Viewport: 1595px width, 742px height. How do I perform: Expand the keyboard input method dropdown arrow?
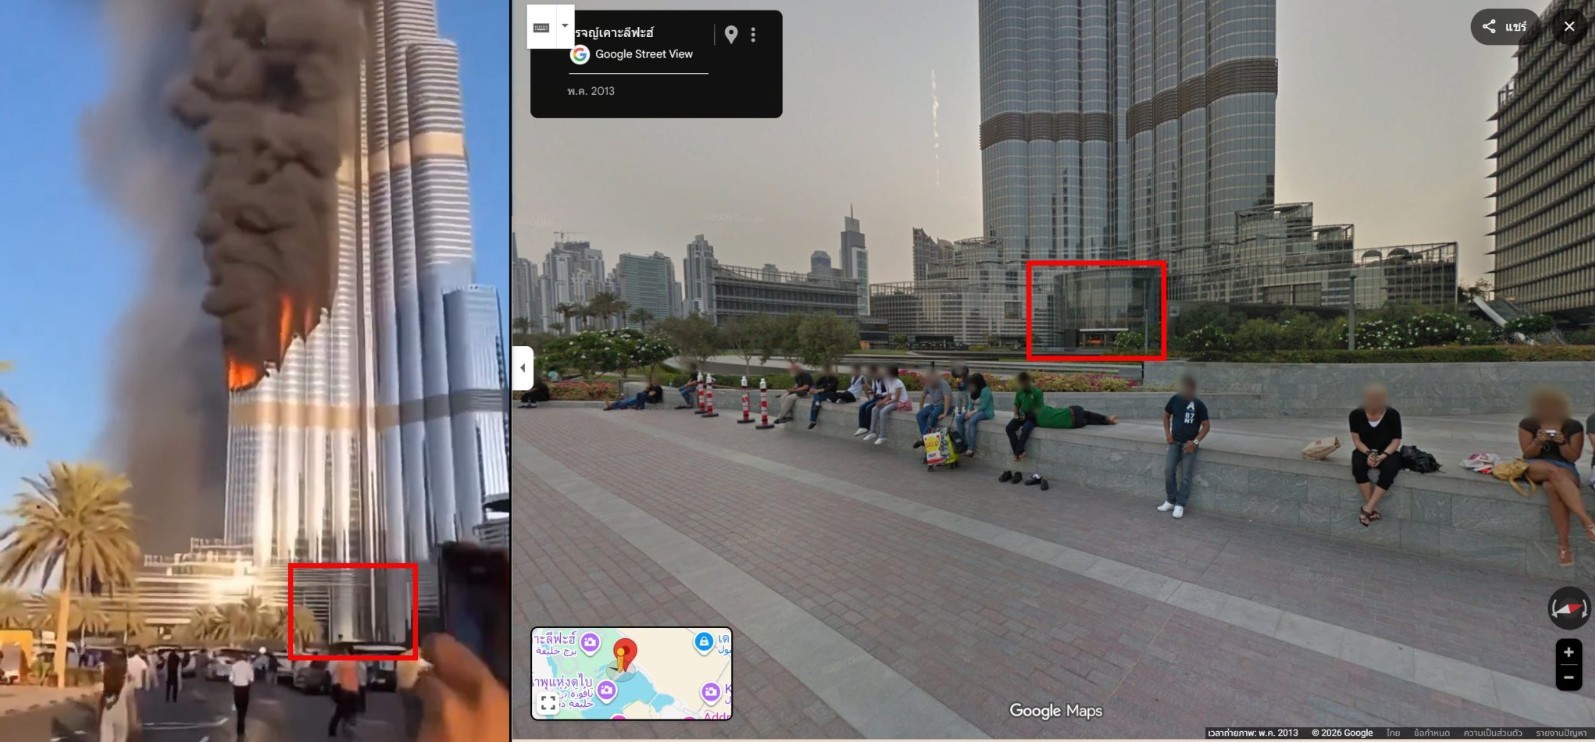(565, 27)
